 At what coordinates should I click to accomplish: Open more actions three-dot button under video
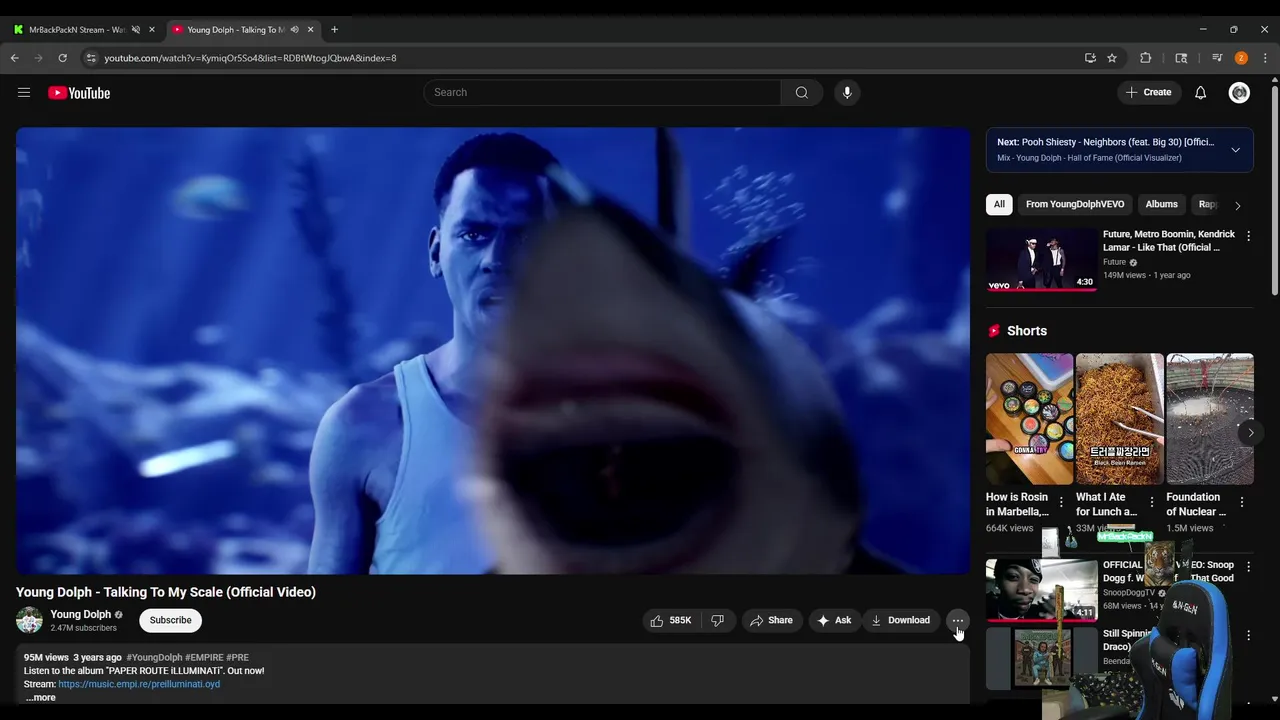(x=958, y=621)
